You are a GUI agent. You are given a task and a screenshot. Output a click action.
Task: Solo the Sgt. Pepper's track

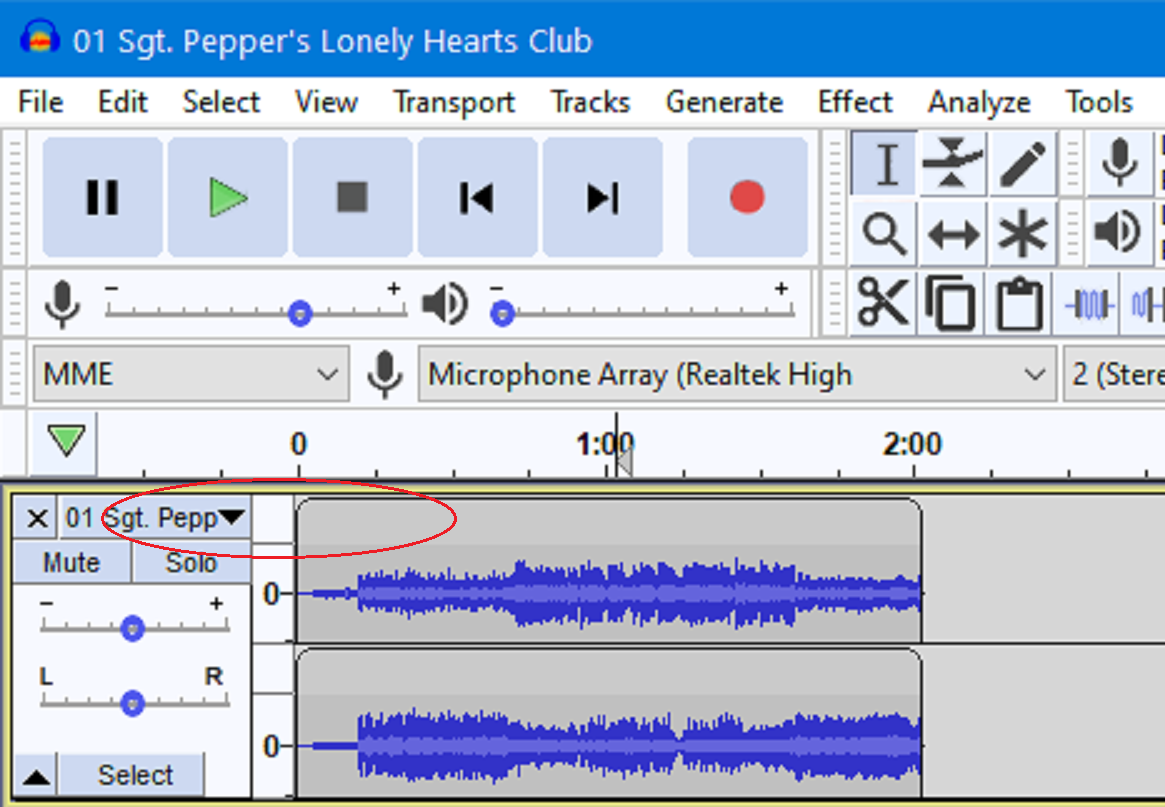click(189, 562)
